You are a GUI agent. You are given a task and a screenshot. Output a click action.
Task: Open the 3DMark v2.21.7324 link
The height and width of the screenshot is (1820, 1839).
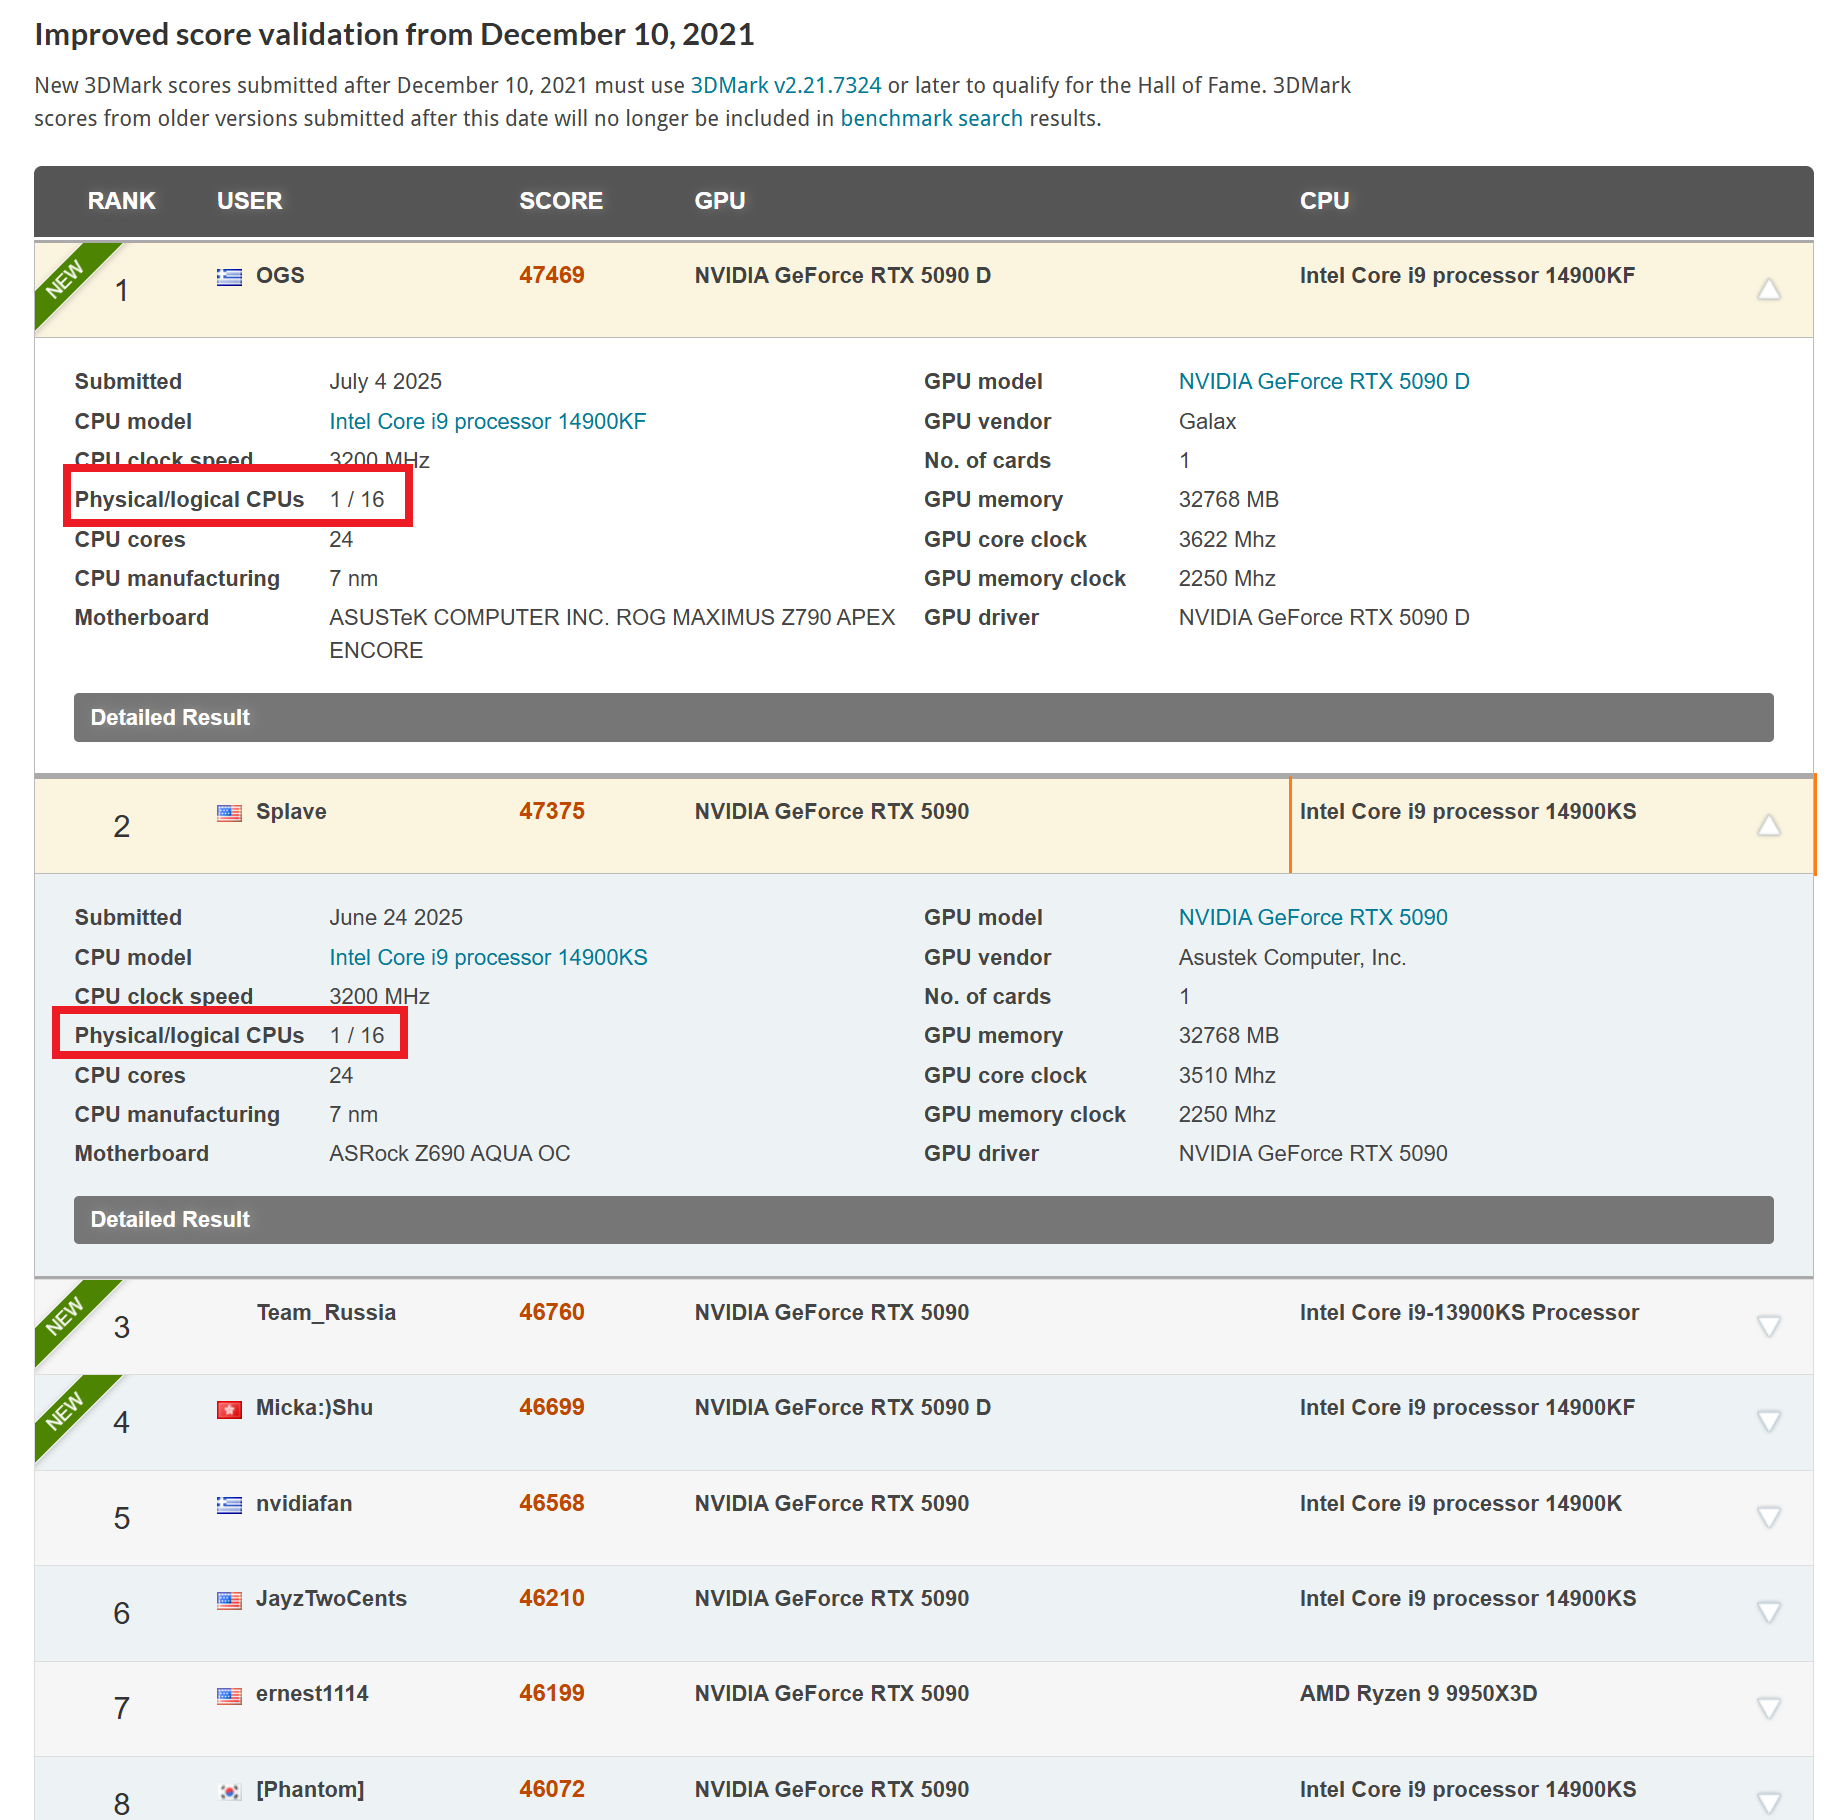[x=786, y=86]
